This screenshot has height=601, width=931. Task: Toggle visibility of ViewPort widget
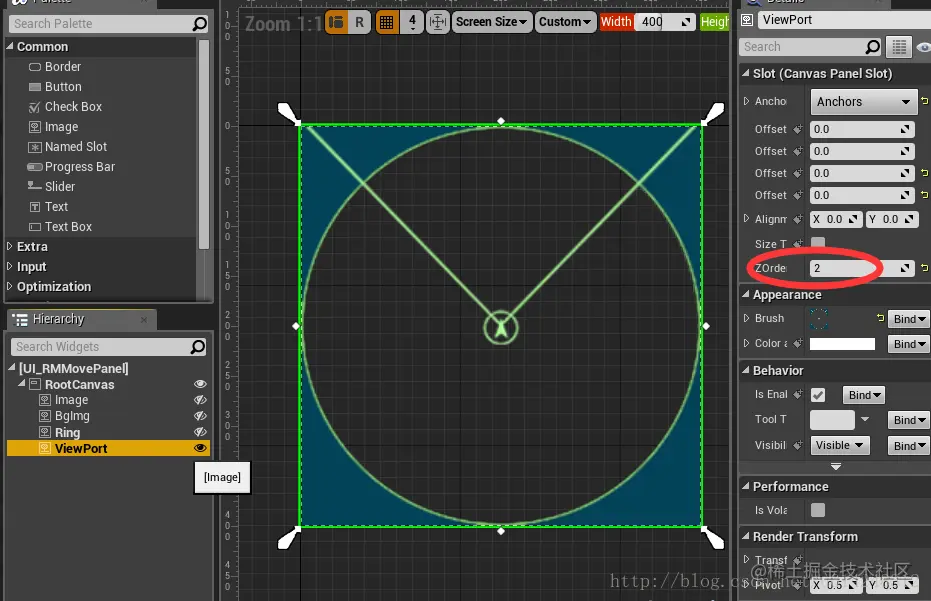tap(200, 448)
